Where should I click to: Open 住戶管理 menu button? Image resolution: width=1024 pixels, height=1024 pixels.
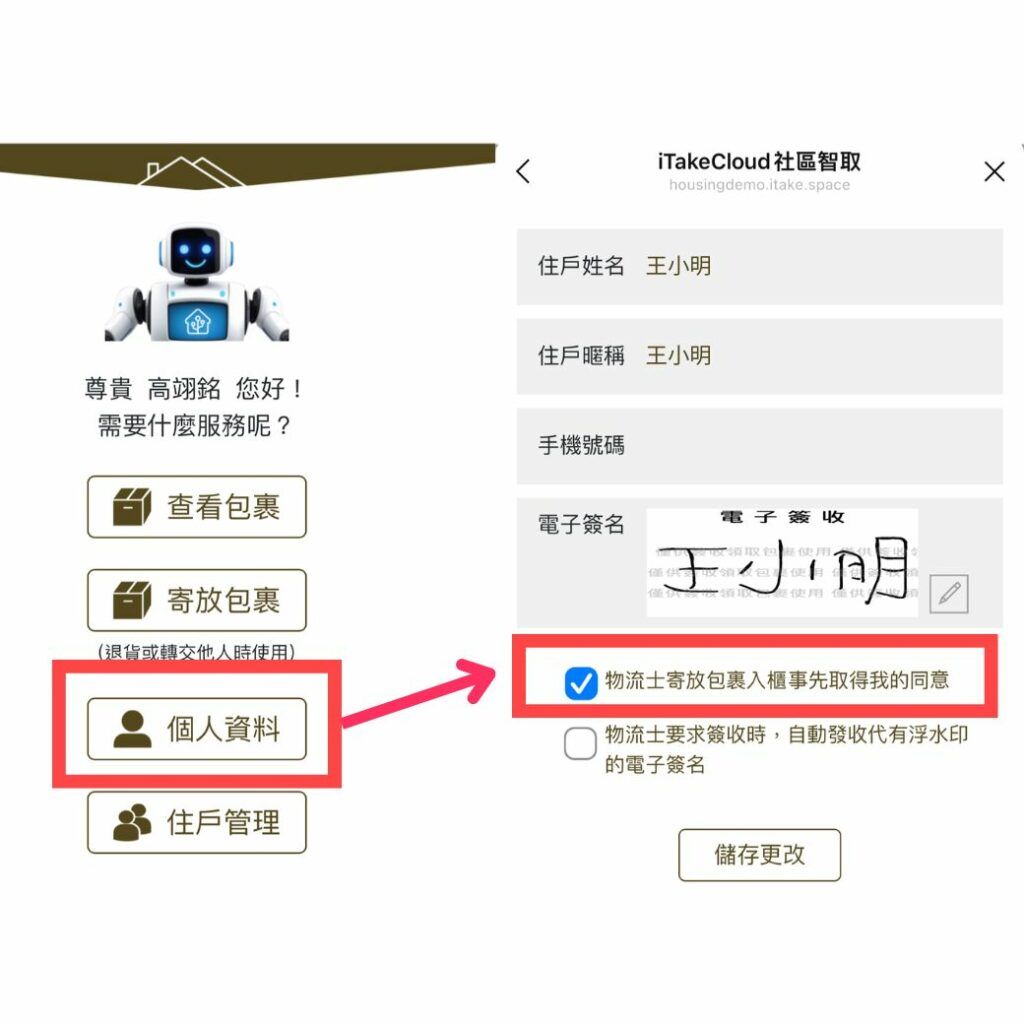(x=197, y=822)
